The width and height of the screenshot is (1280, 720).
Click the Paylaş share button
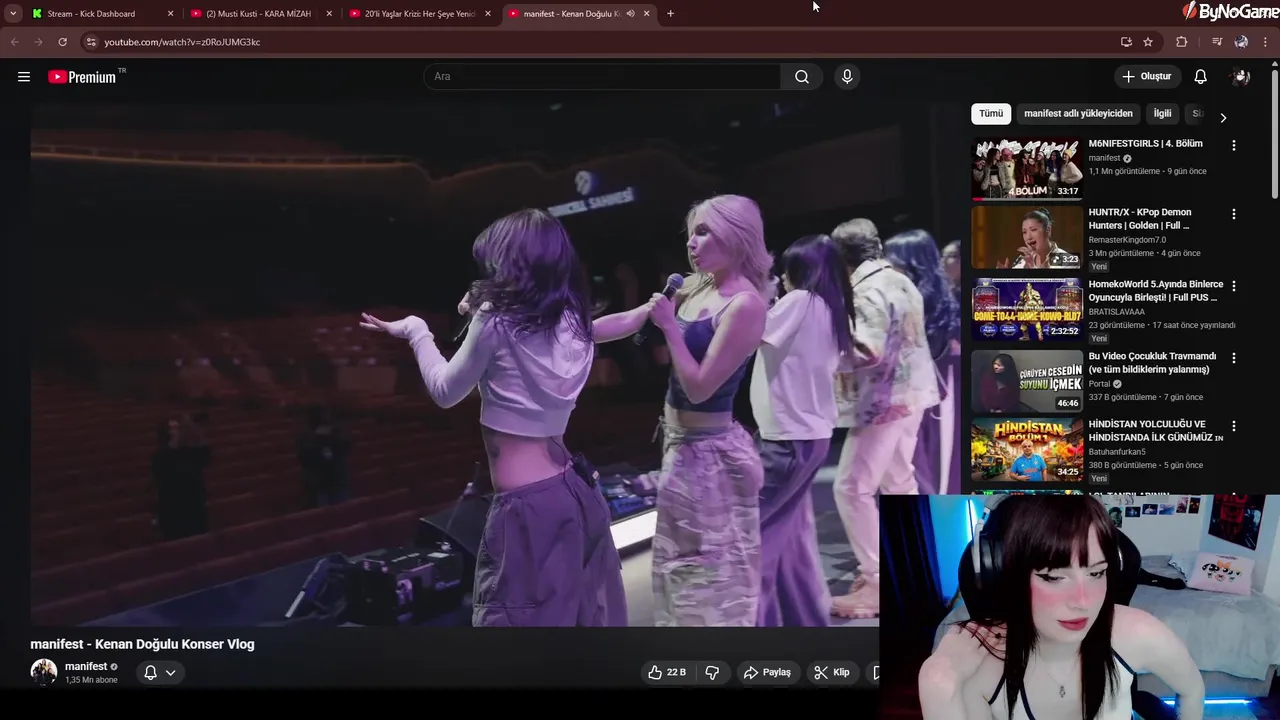click(767, 673)
